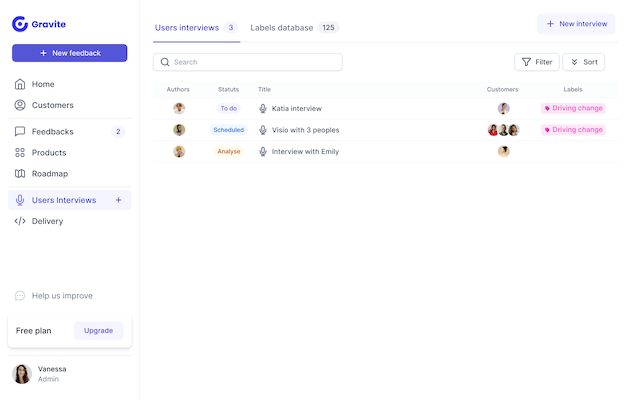
Task: Click author avatar of Interview with Emily
Action: pyautogui.click(x=179, y=152)
